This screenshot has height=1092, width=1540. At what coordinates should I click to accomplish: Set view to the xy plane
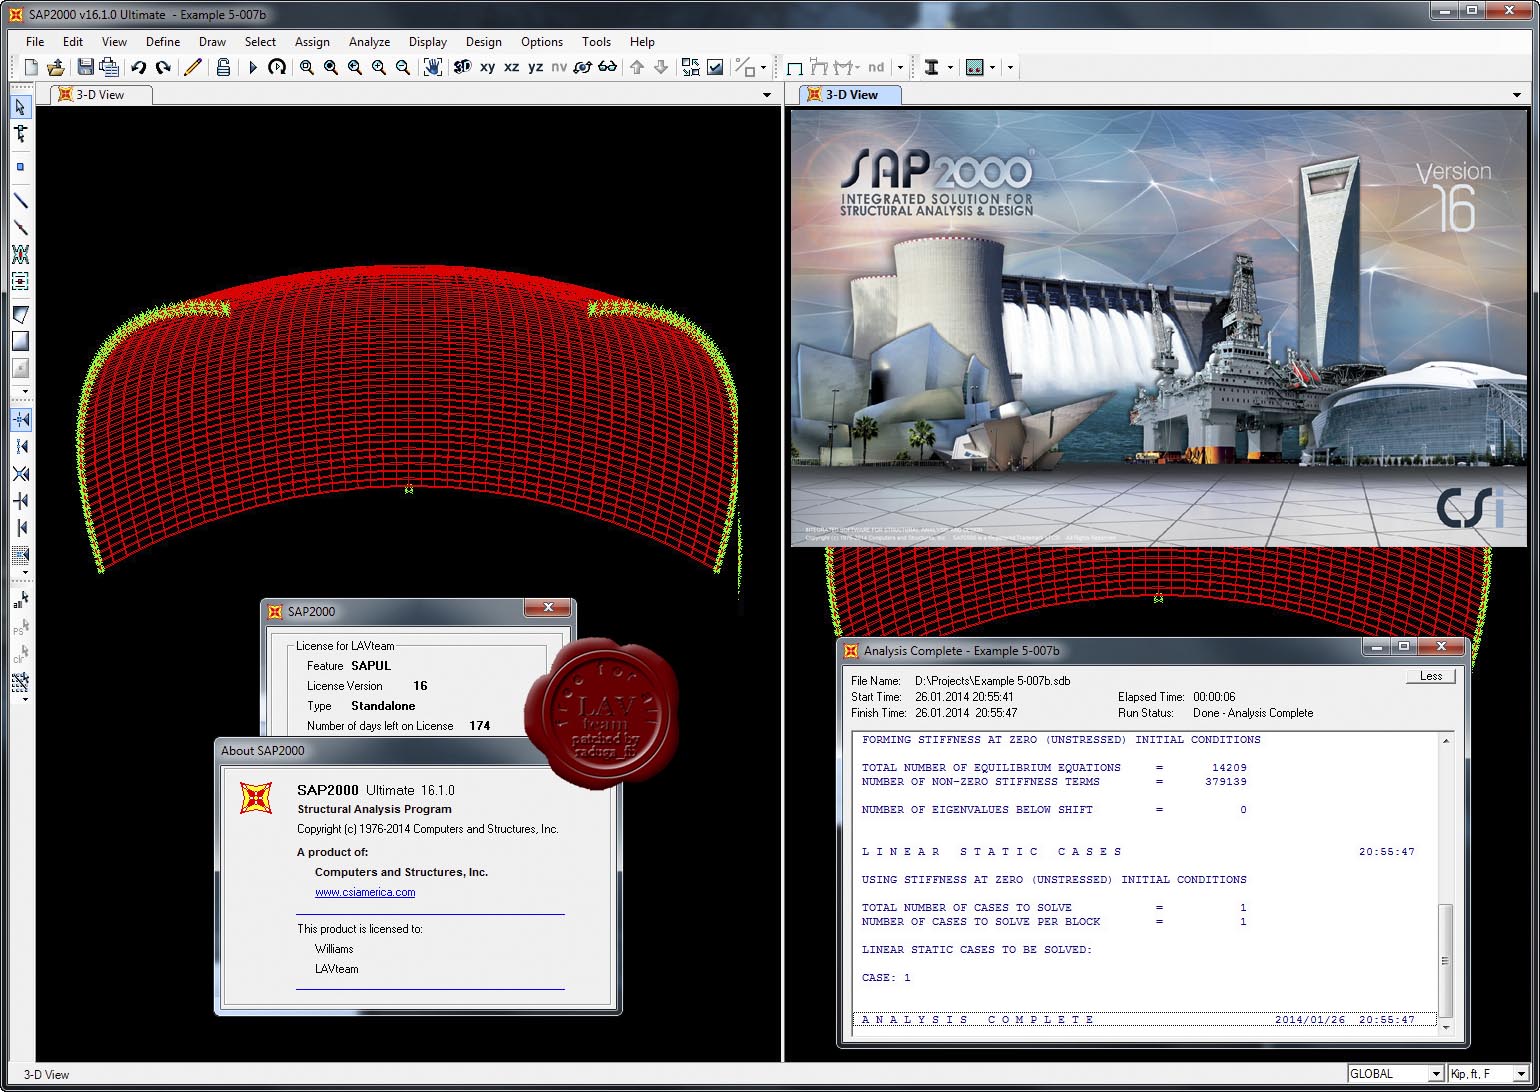point(487,67)
